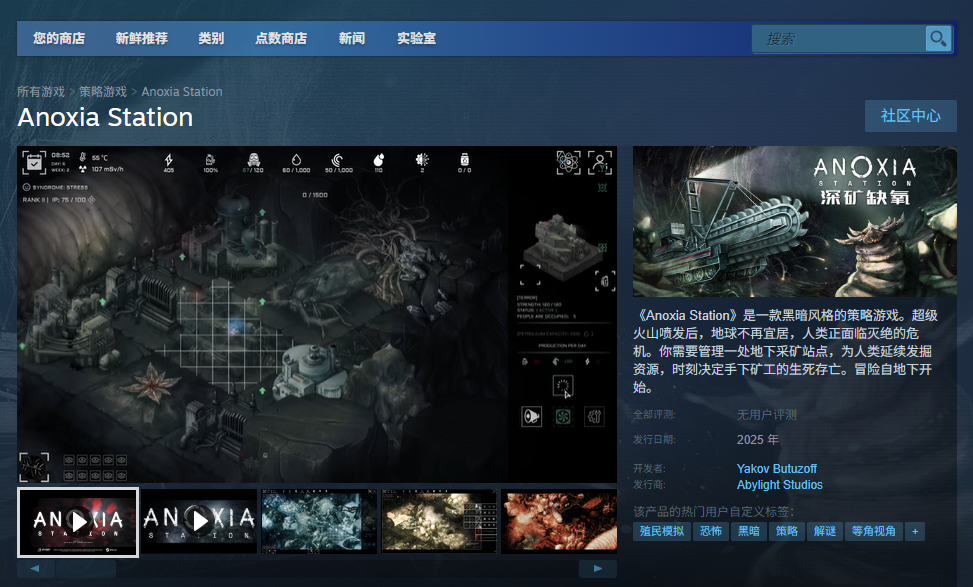
Task: Click the calendar day tracker icon
Action: click(35, 163)
